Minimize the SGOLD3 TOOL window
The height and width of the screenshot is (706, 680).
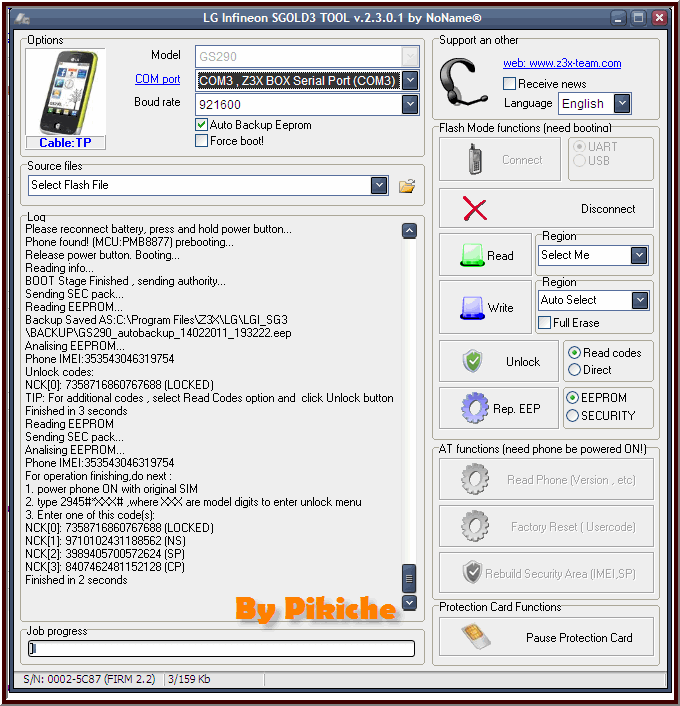coord(618,18)
